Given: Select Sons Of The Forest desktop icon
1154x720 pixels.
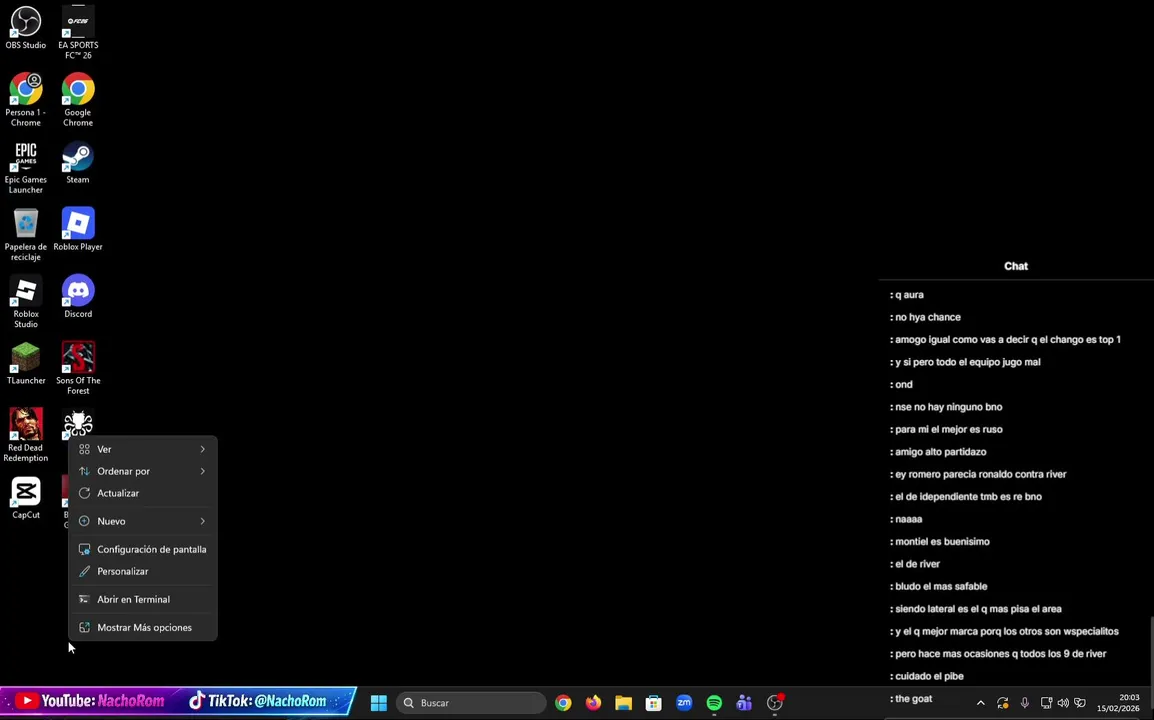Looking at the screenshot, I should point(78,368).
